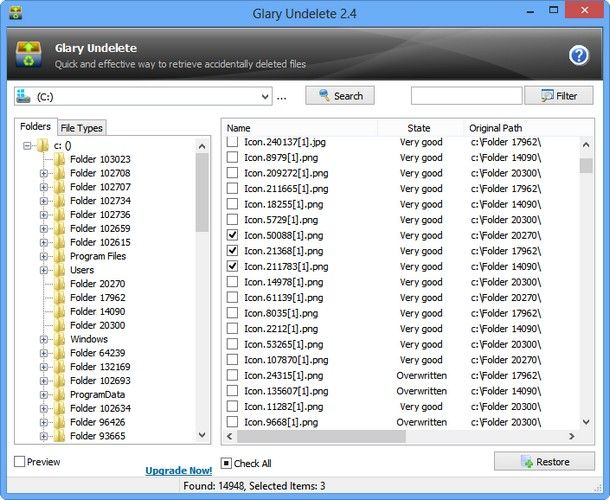Click folder icon of Folder 102708
610x500 pixels.
pyautogui.click(x=60, y=173)
